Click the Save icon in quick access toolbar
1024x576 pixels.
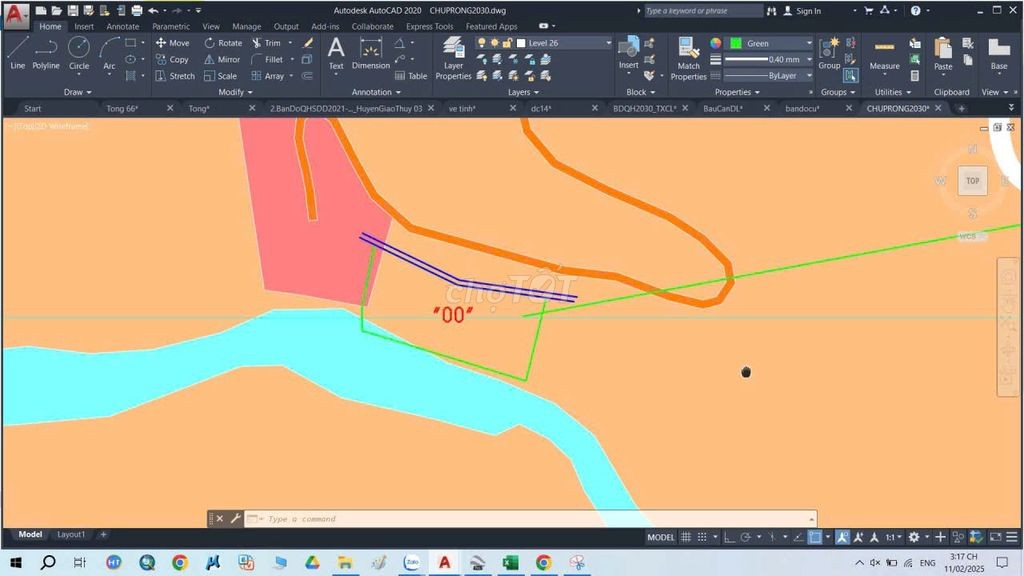pyautogui.click(x=72, y=10)
